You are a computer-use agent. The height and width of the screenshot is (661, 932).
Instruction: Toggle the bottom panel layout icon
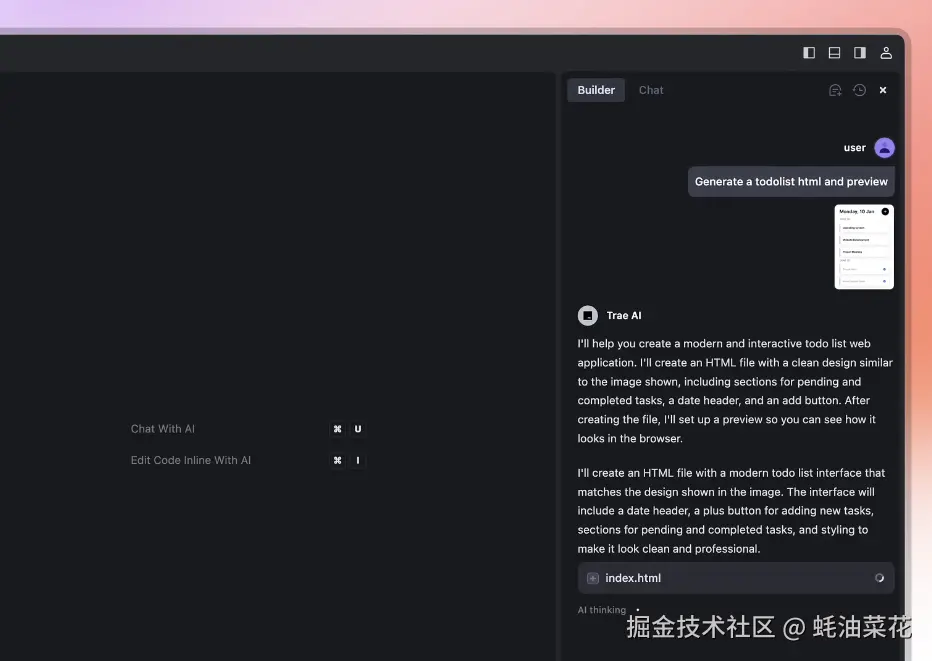pos(834,52)
